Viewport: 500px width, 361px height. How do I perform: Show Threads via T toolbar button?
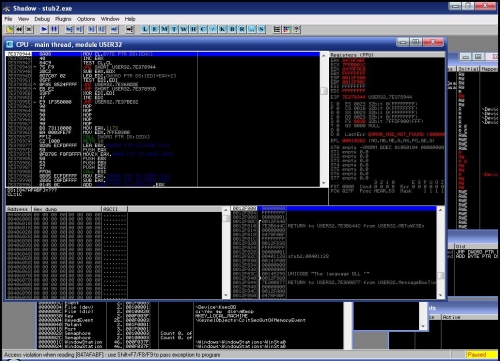point(174,29)
